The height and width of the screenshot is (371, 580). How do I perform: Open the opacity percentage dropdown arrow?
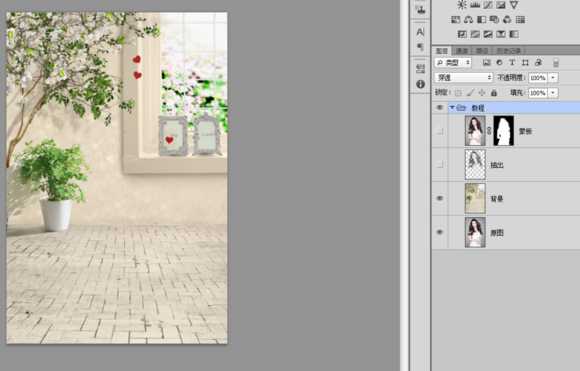tap(553, 78)
